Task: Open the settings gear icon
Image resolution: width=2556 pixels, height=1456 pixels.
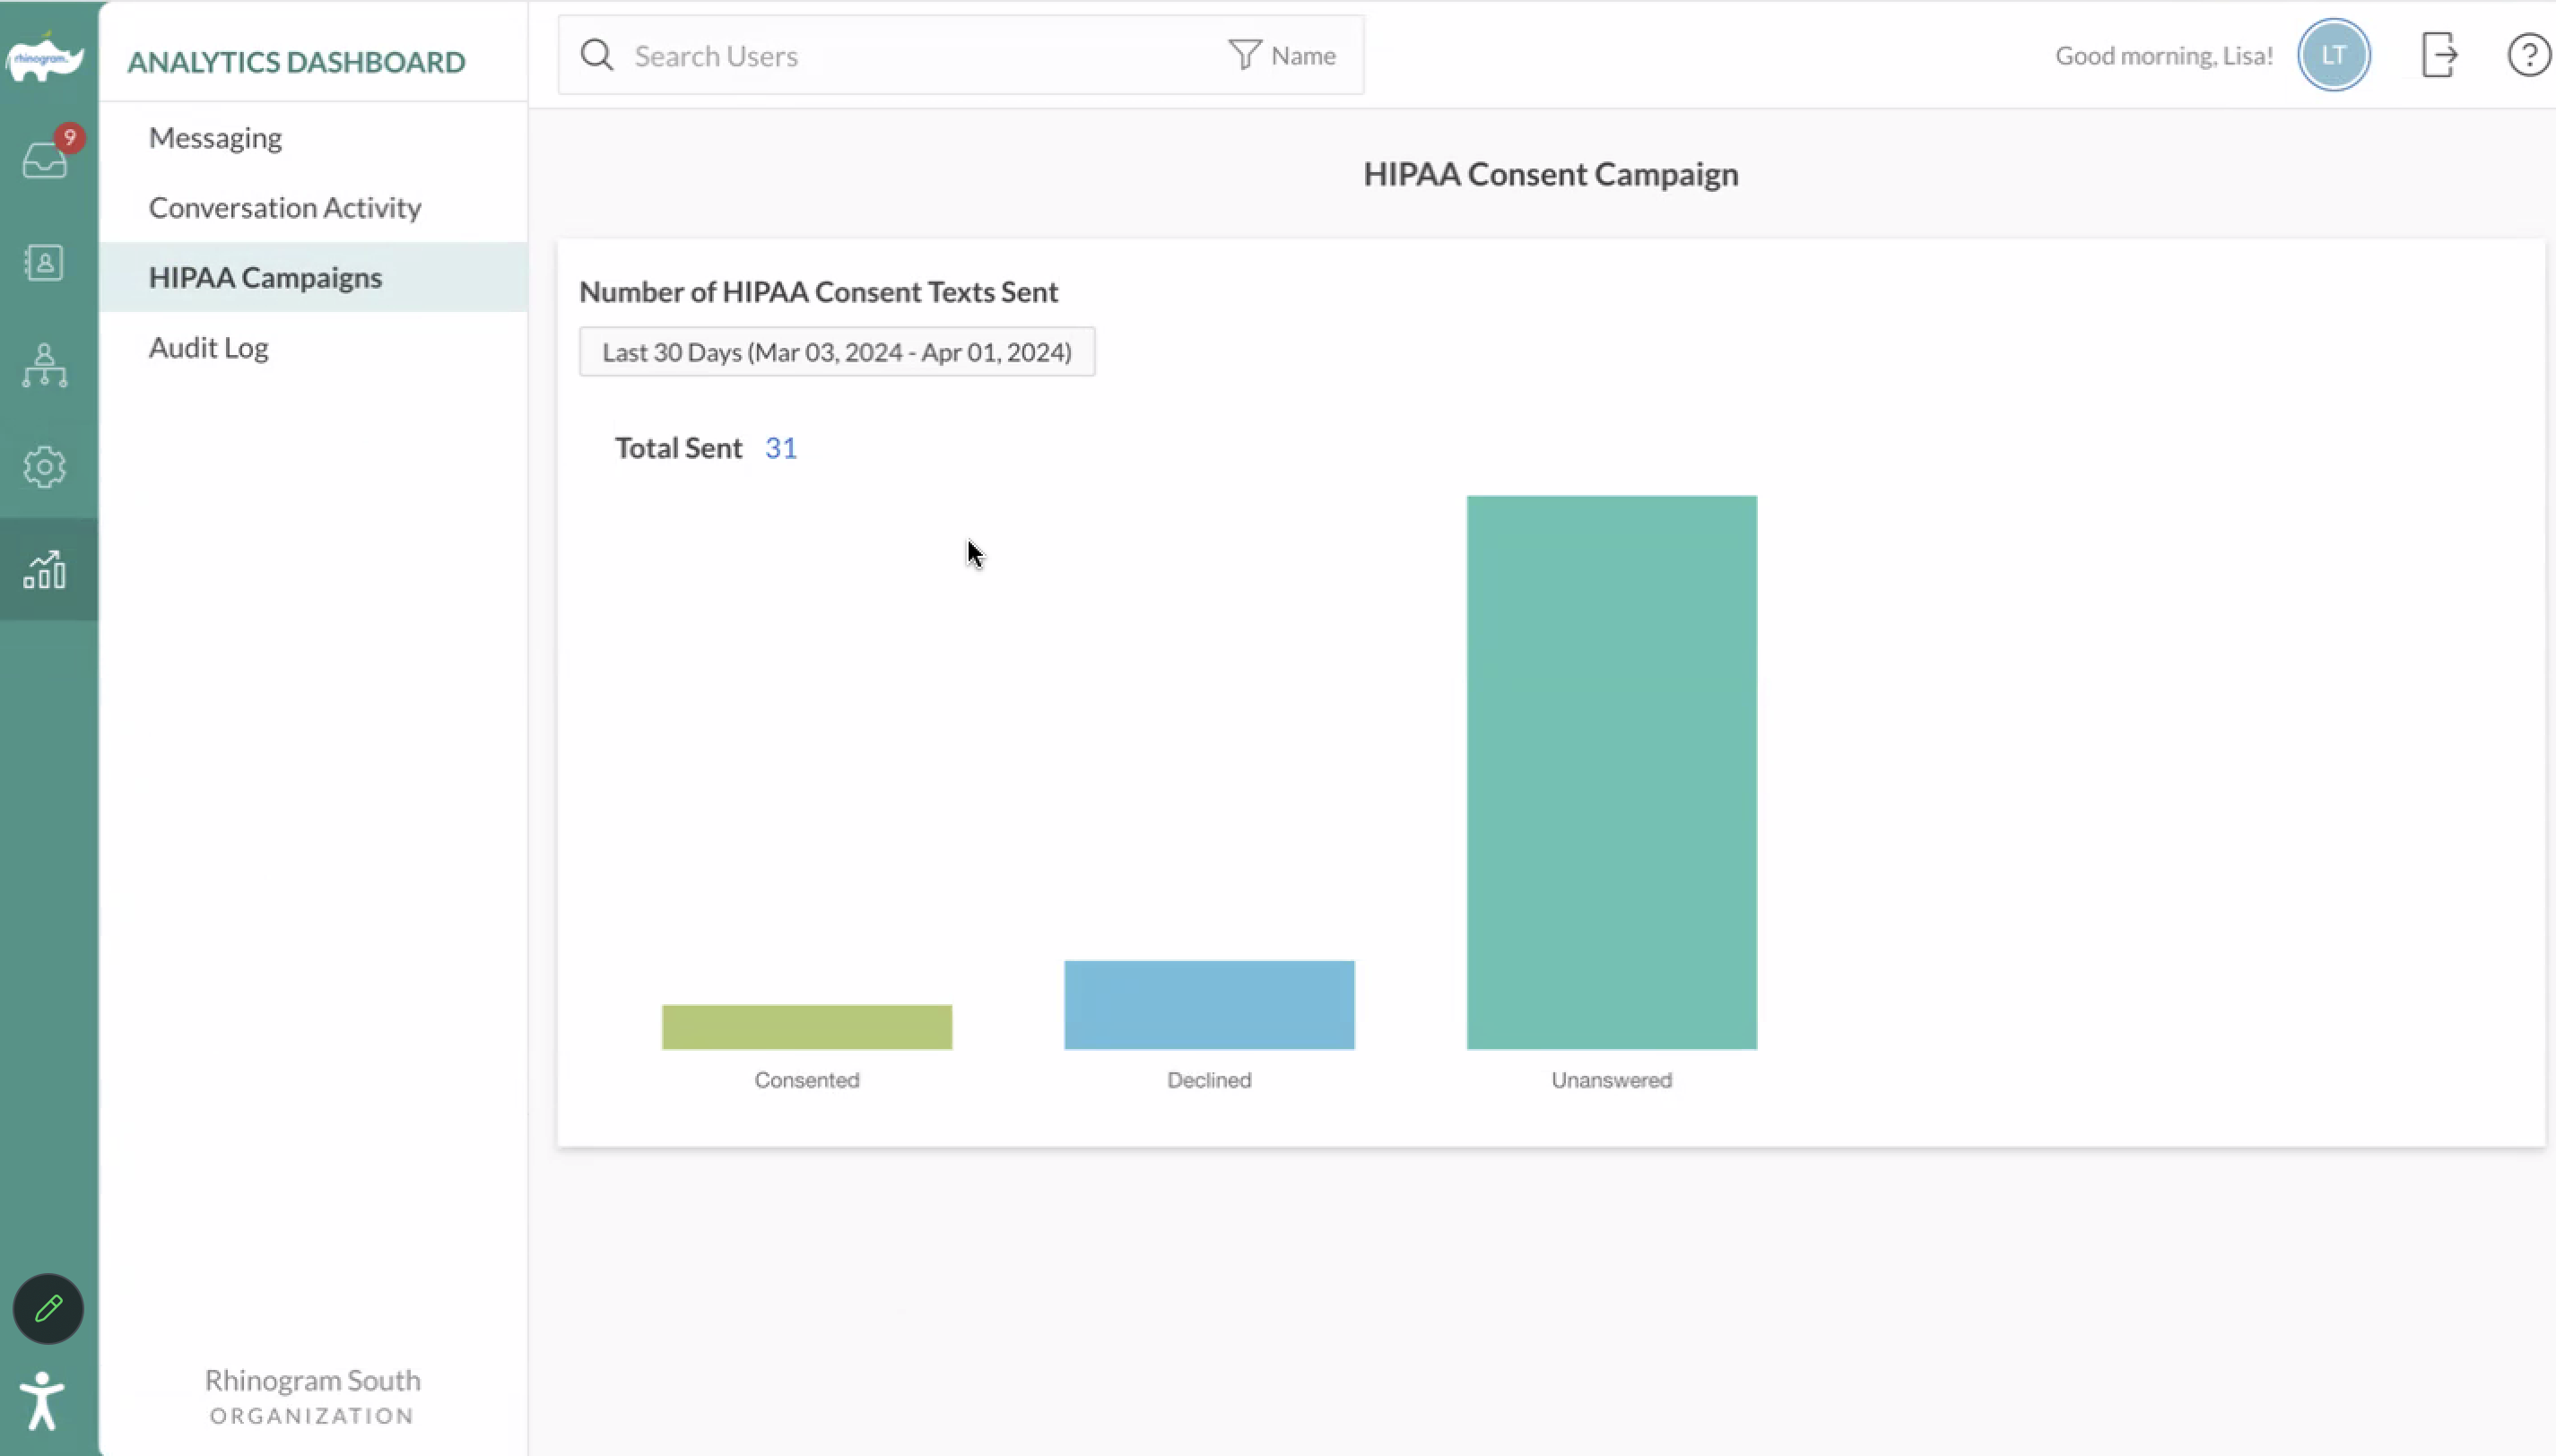Action: (x=45, y=467)
